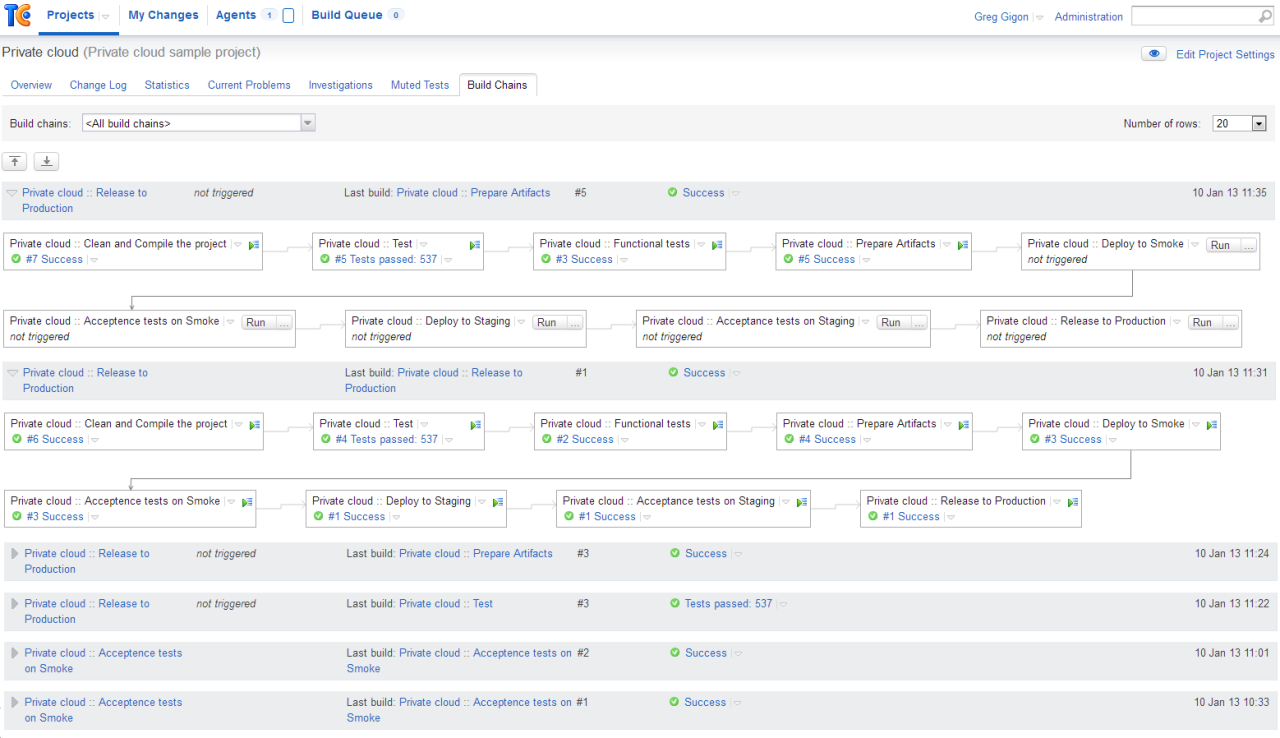Open the Build Queue menu item
Image resolution: width=1280 pixels, height=738 pixels.
coord(345,15)
